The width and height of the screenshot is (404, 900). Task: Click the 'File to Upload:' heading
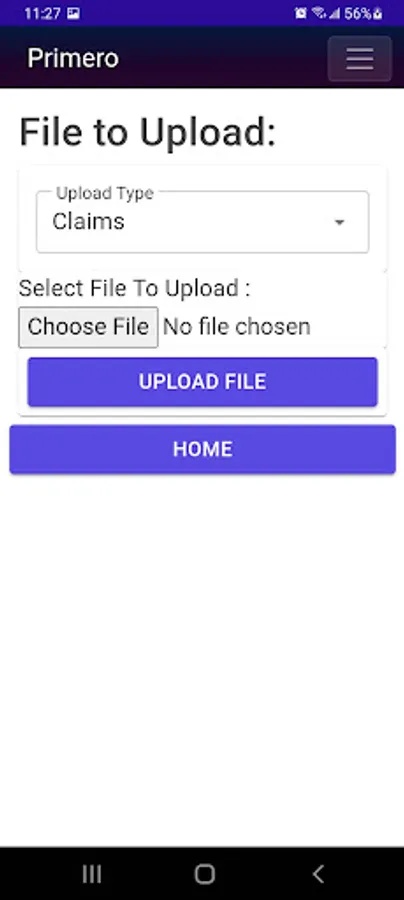(148, 133)
